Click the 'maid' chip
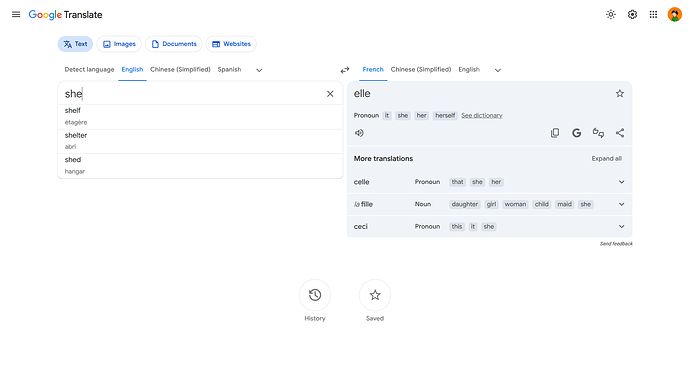This screenshot has width=690, height=388. [565, 204]
